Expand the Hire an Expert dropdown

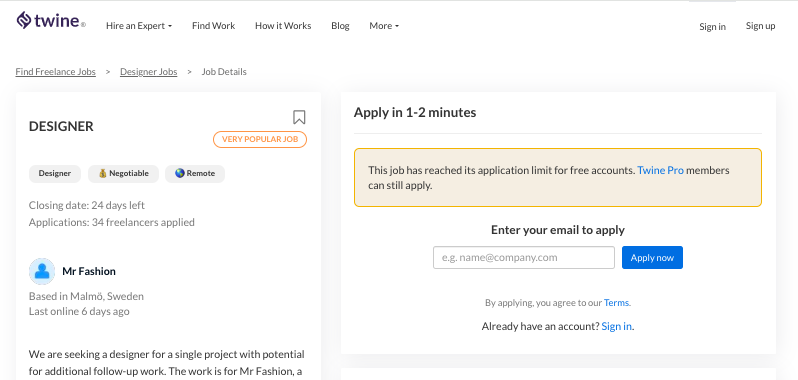(139, 26)
